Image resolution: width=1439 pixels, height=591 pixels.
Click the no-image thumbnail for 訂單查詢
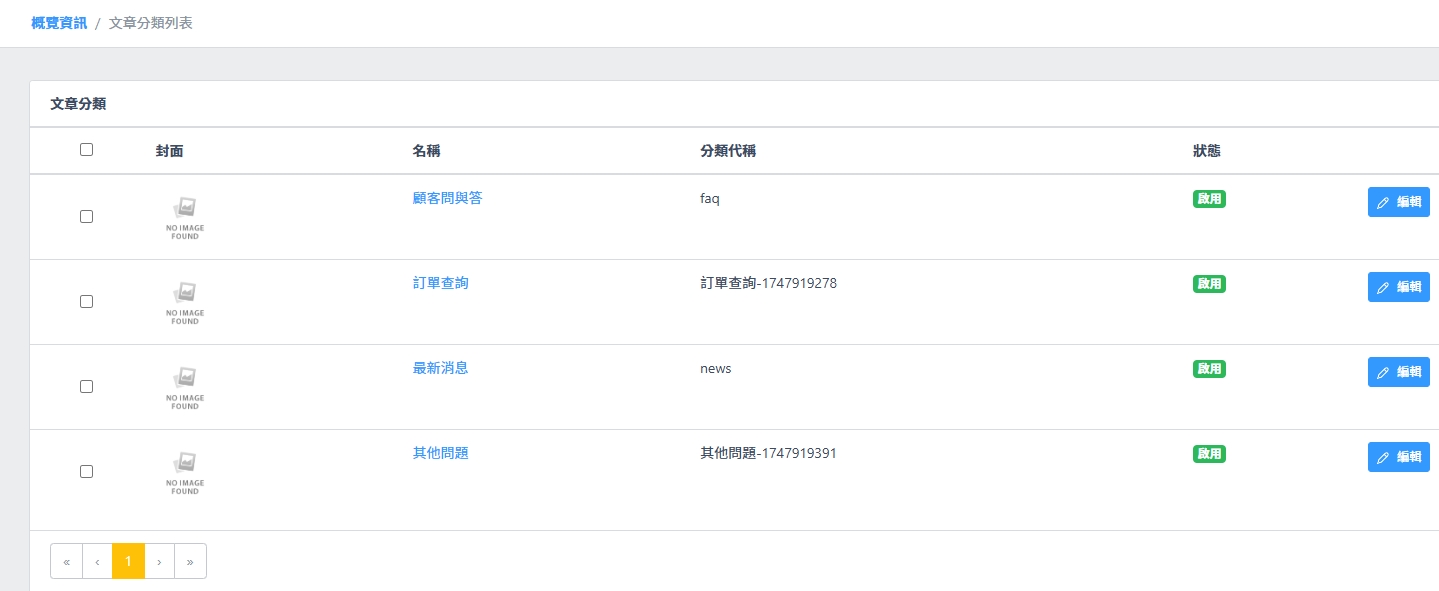point(185,302)
